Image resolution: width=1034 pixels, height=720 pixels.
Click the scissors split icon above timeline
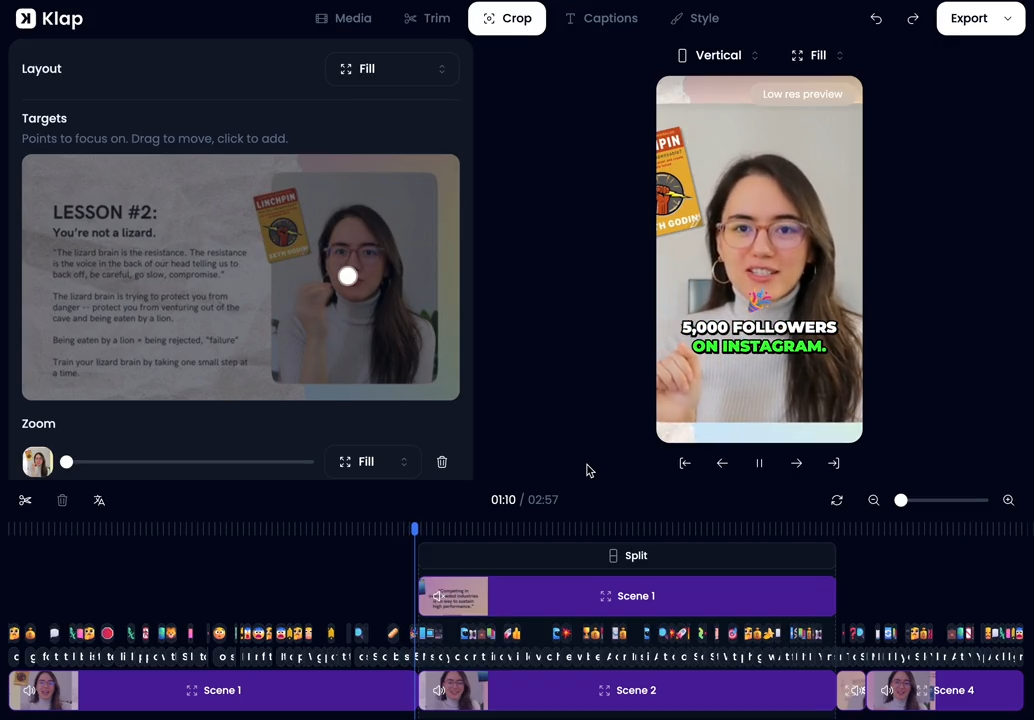[x=25, y=500]
